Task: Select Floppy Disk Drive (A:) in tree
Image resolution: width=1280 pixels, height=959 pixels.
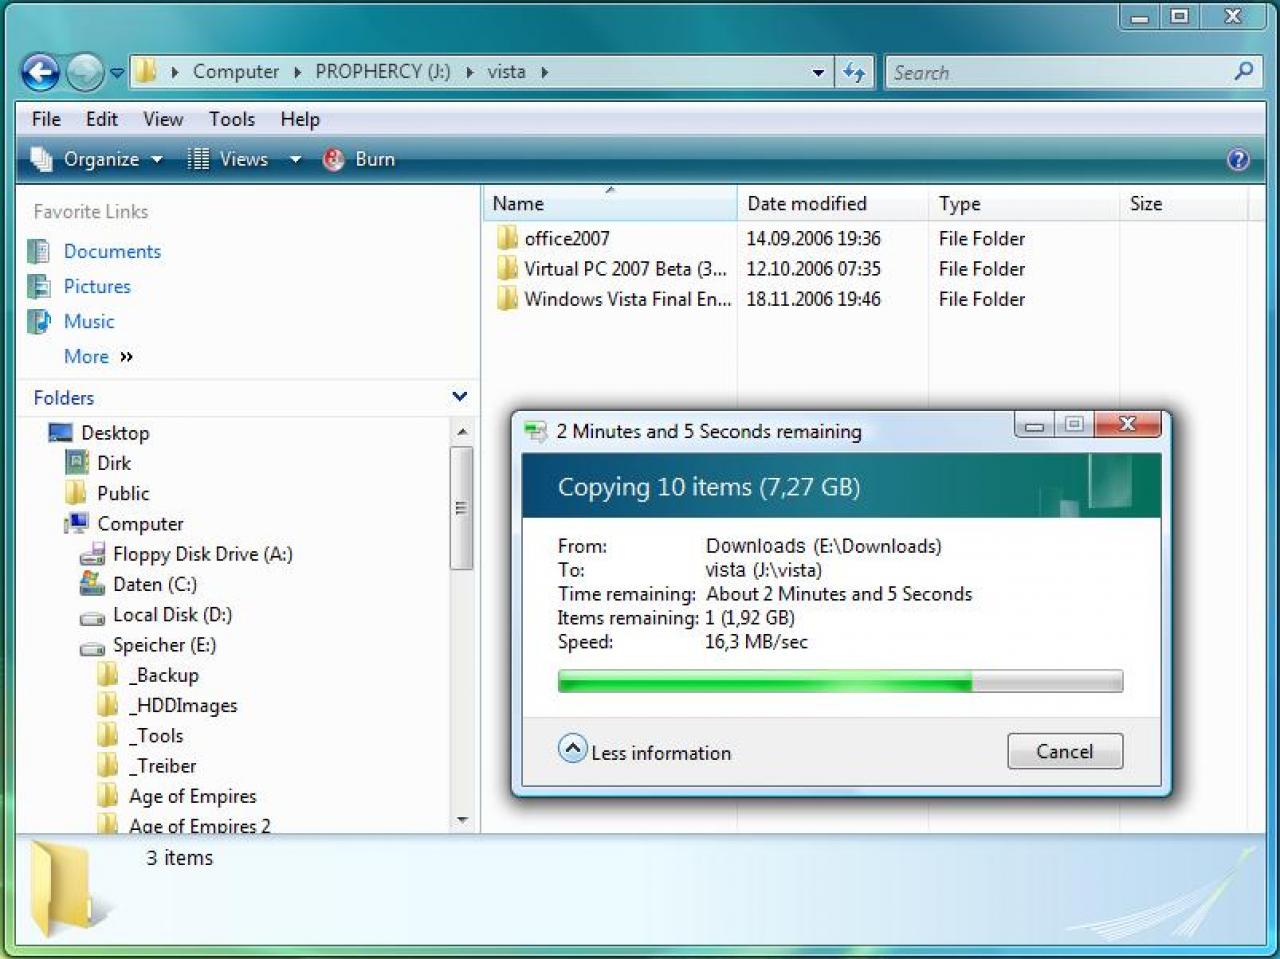Action: pyautogui.click(x=202, y=554)
